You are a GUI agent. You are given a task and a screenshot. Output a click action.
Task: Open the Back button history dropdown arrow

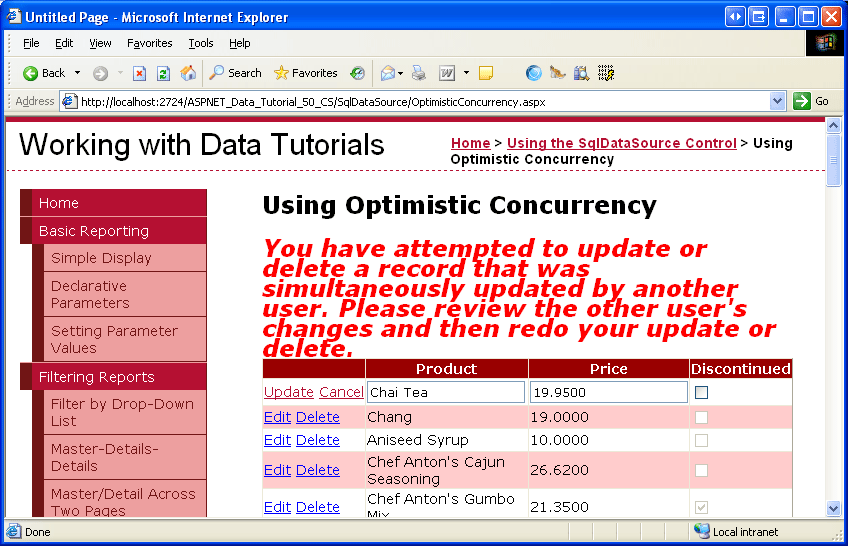pos(77,73)
